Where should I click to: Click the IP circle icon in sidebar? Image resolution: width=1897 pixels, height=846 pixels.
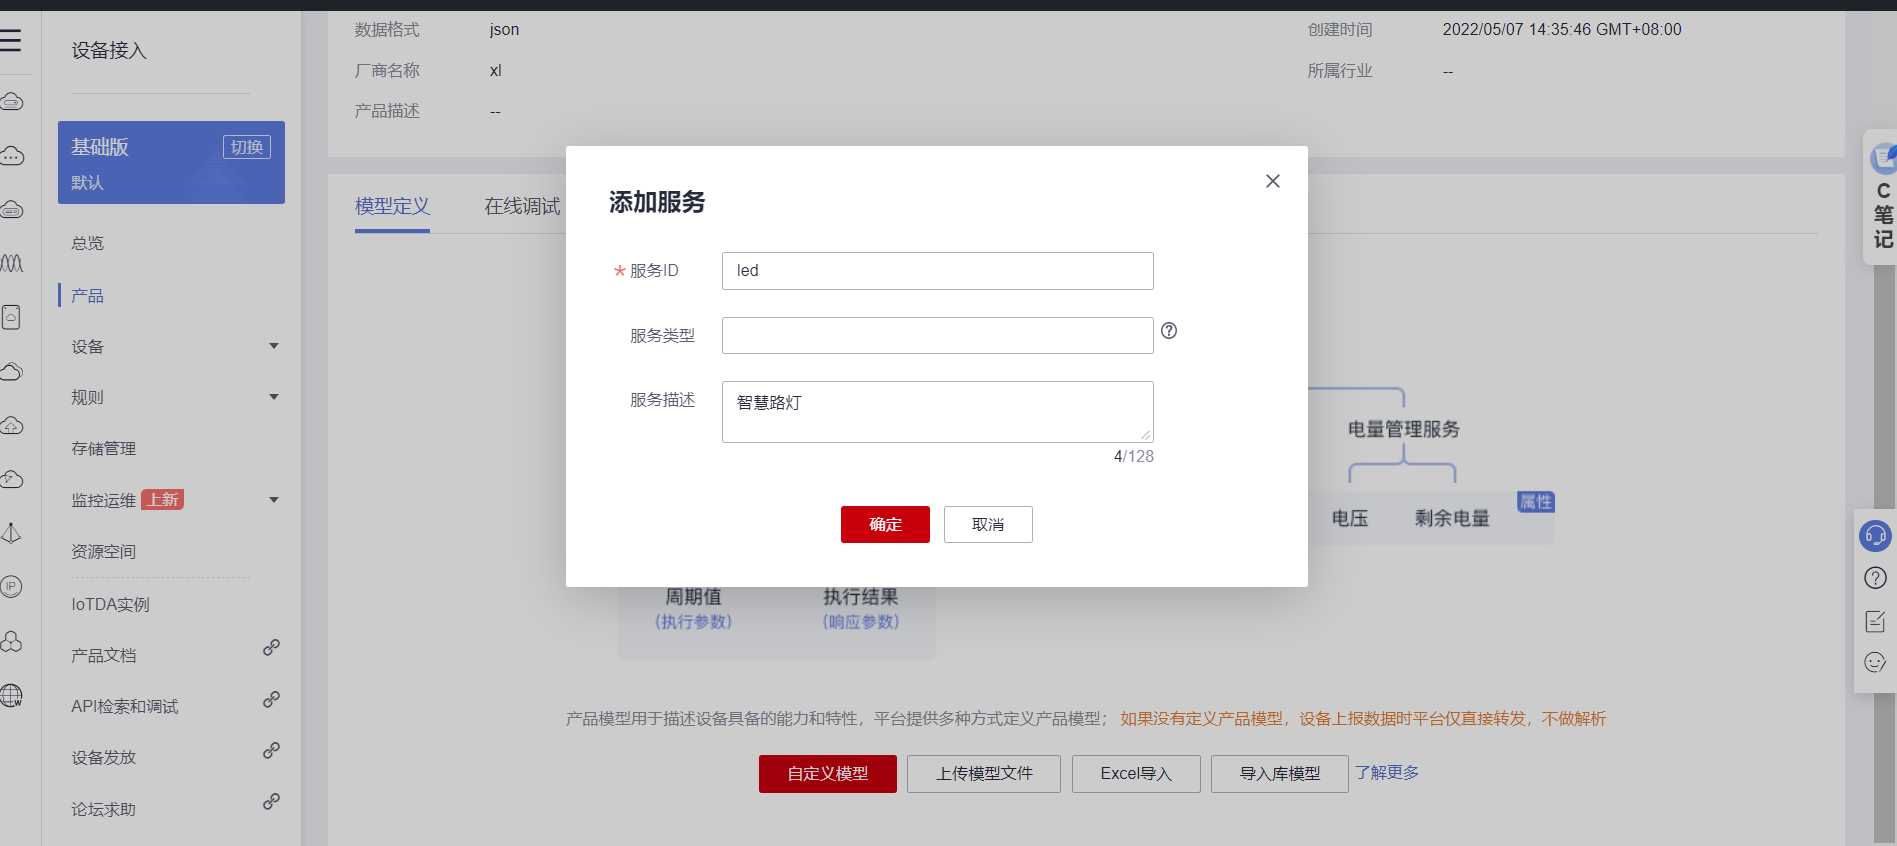click(x=11, y=587)
